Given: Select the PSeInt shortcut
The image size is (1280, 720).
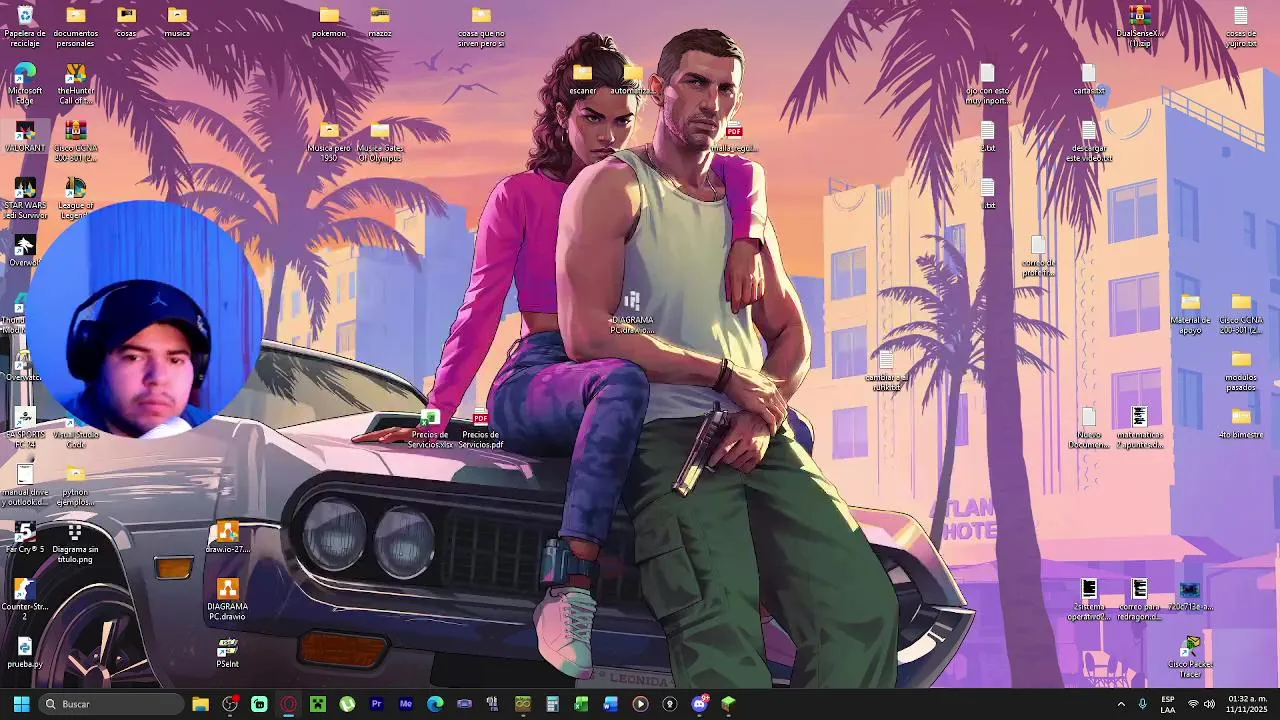Looking at the screenshot, I should (x=228, y=652).
